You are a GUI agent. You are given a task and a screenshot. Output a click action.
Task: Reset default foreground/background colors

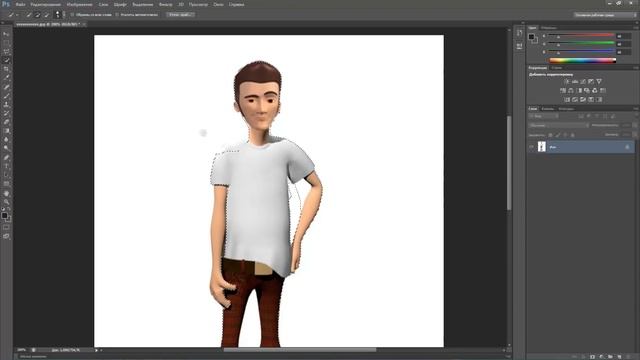(x=3, y=209)
